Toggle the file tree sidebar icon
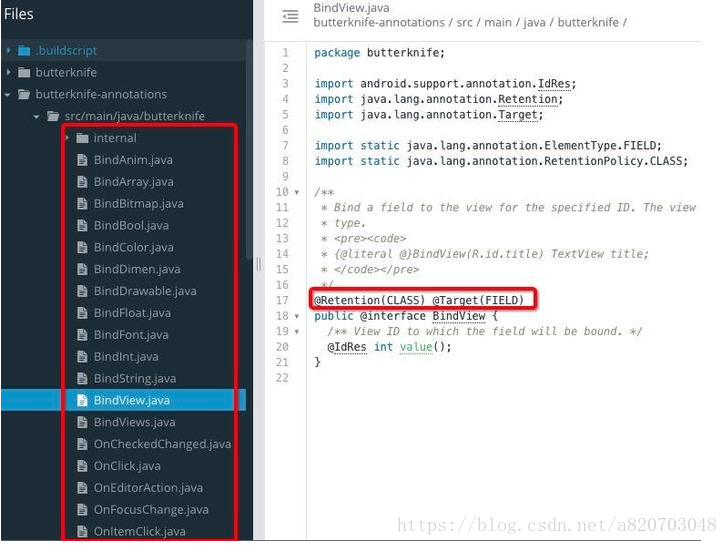Viewport: 728px width, 545px height. (290, 16)
